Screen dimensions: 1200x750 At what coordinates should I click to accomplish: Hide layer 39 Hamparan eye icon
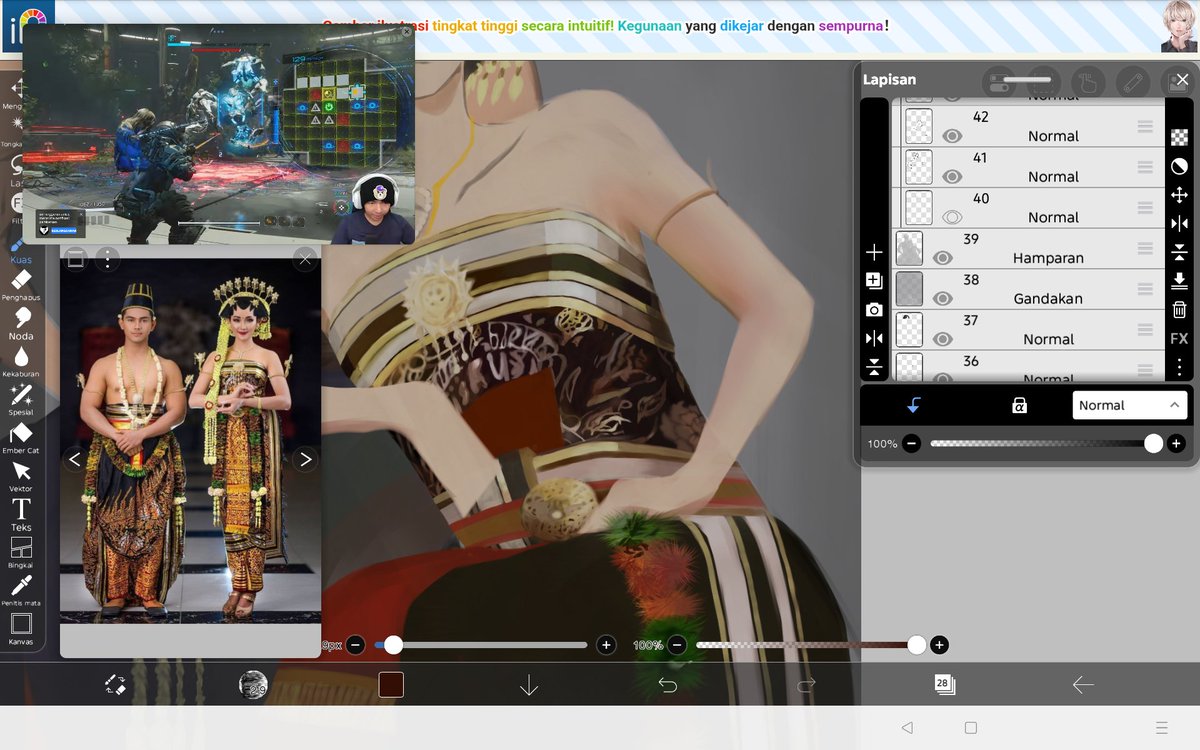click(942, 258)
